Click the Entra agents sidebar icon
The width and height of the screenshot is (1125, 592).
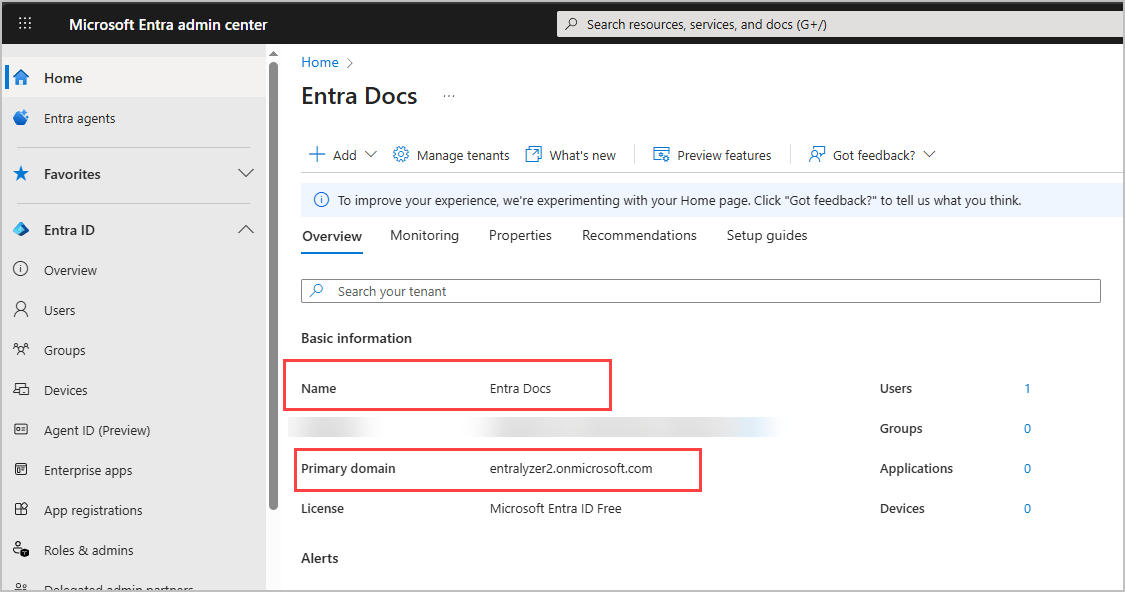[21, 118]
